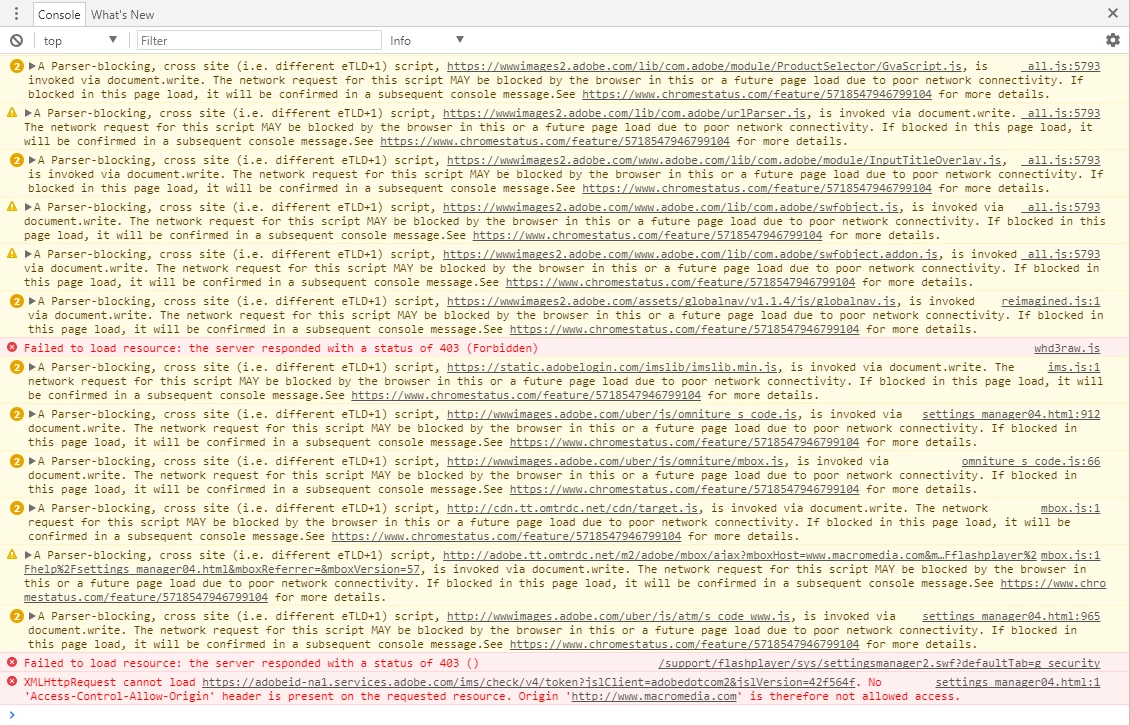Viewport: 1130px width, 725px height.
Task: Click the count badge on omniture/mbox.js warning
Action: tap(17, 461)
